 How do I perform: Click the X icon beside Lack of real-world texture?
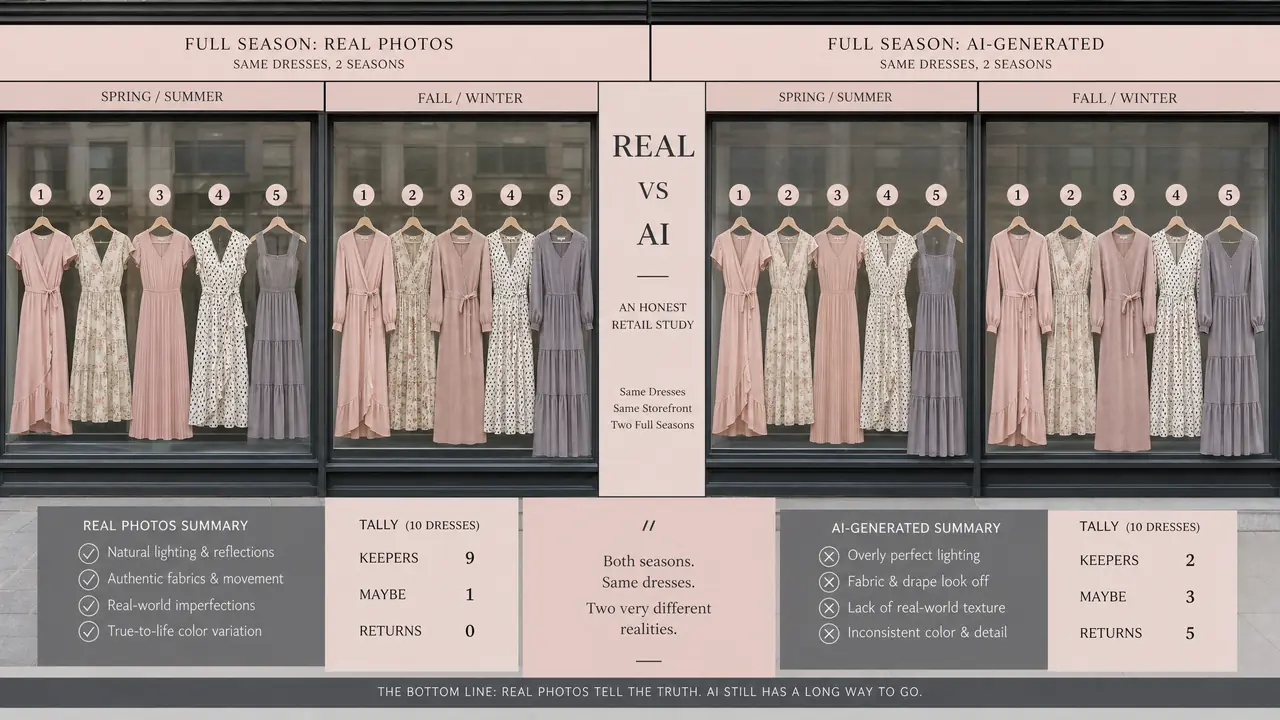tap(828, 607)
